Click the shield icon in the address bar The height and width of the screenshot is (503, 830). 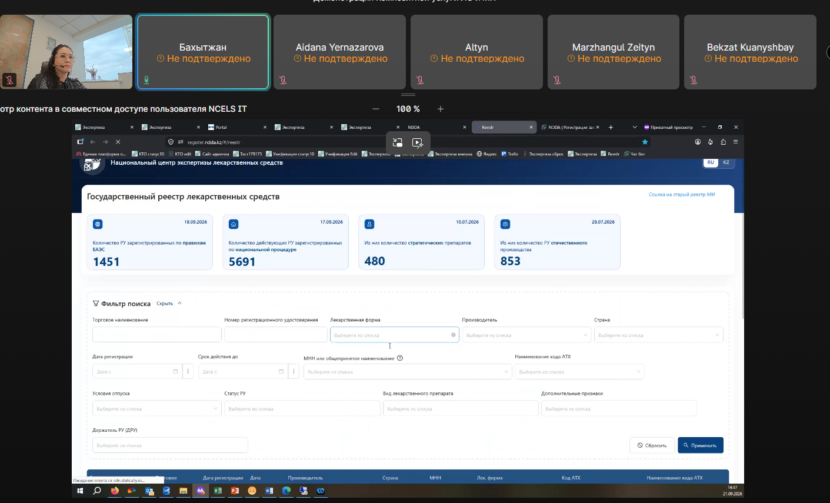[170, 142]
